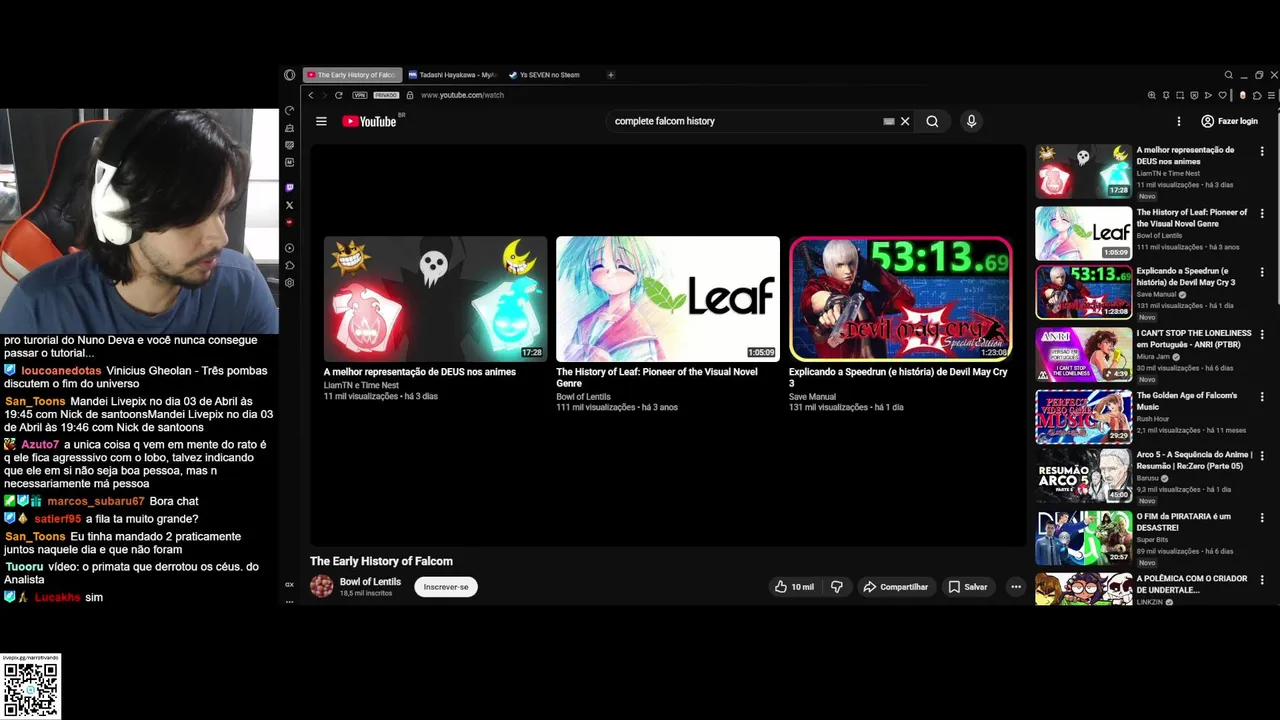Click the padlock site info icon
The width and height of the screenshot is (1280, 720).
coord(410,95)
